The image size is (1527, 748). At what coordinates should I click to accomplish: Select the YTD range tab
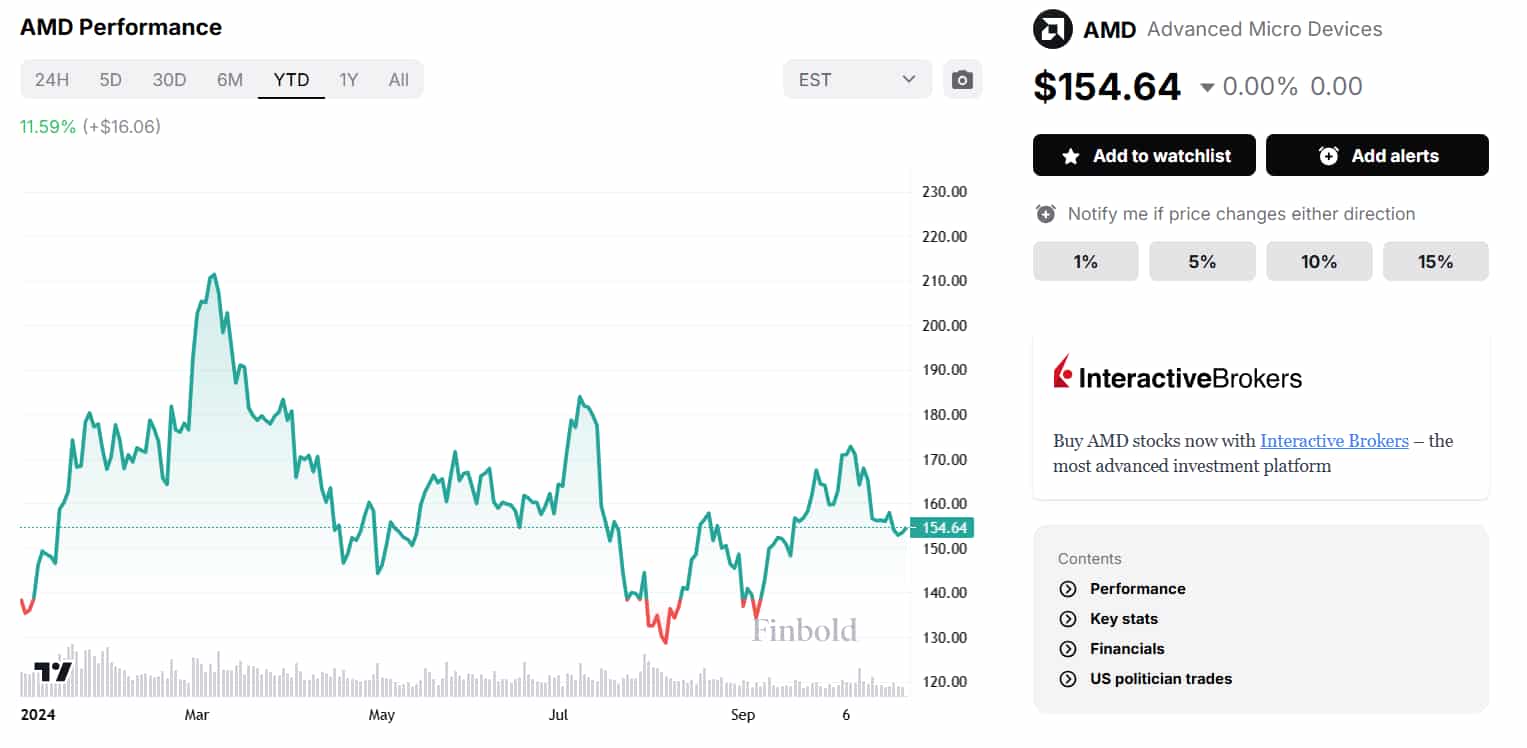pyautogui.click(x=292, y=79)
